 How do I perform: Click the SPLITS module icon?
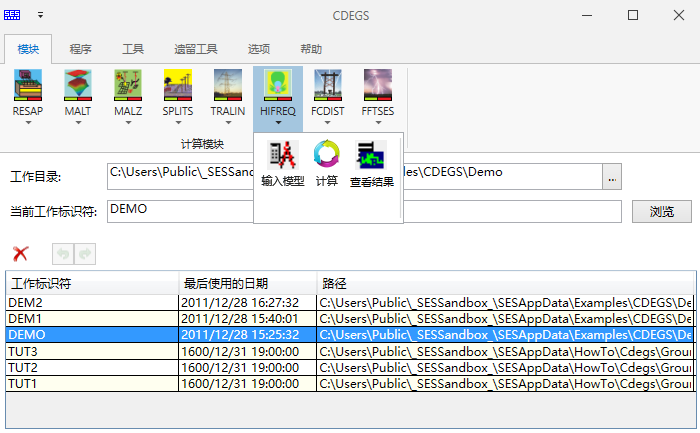(x=178, y=86)
